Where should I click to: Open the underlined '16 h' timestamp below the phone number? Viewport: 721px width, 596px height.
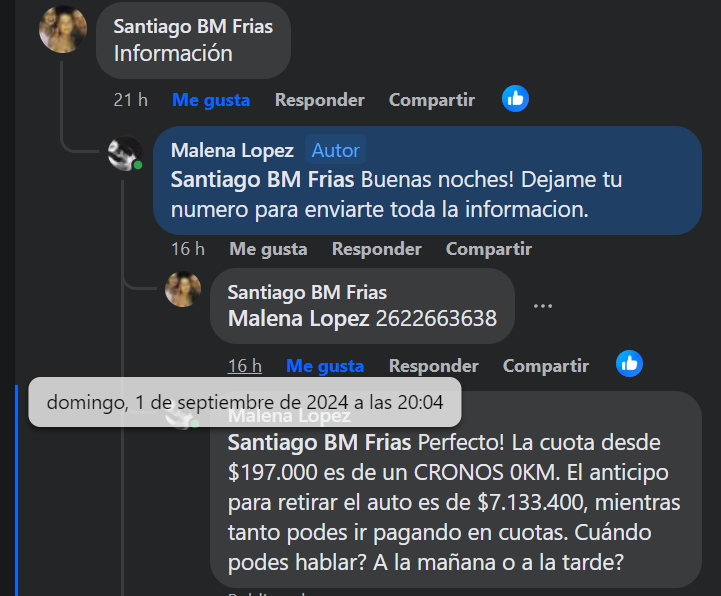(244, 366)
